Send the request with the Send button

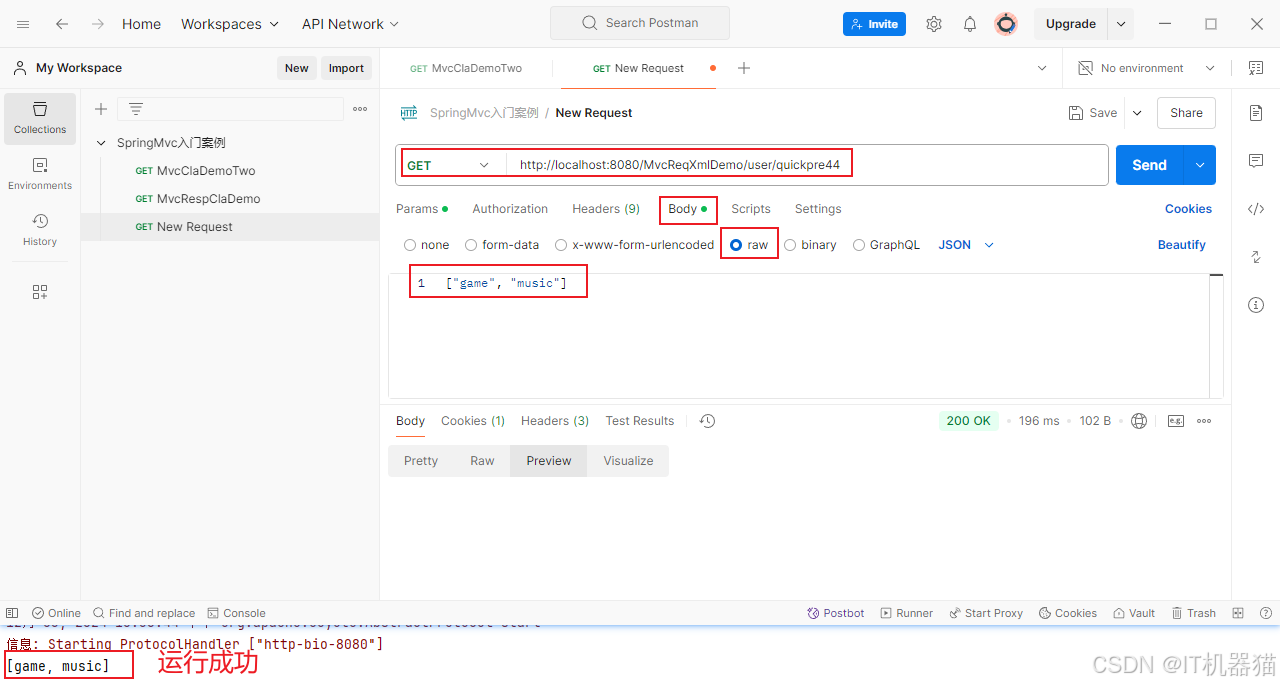(1150, 165)
